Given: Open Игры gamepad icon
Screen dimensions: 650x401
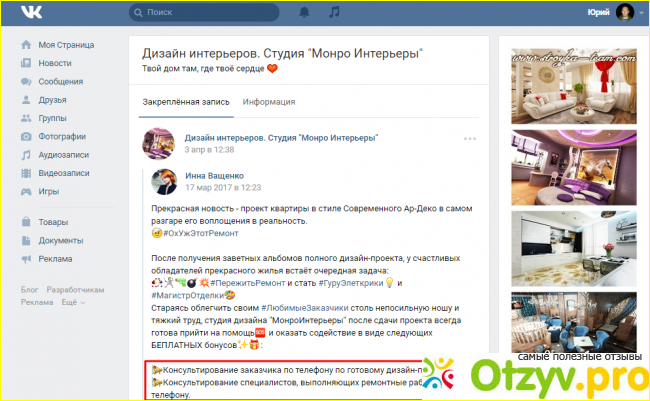Looking at the screenshot, I should coord(26,192).
